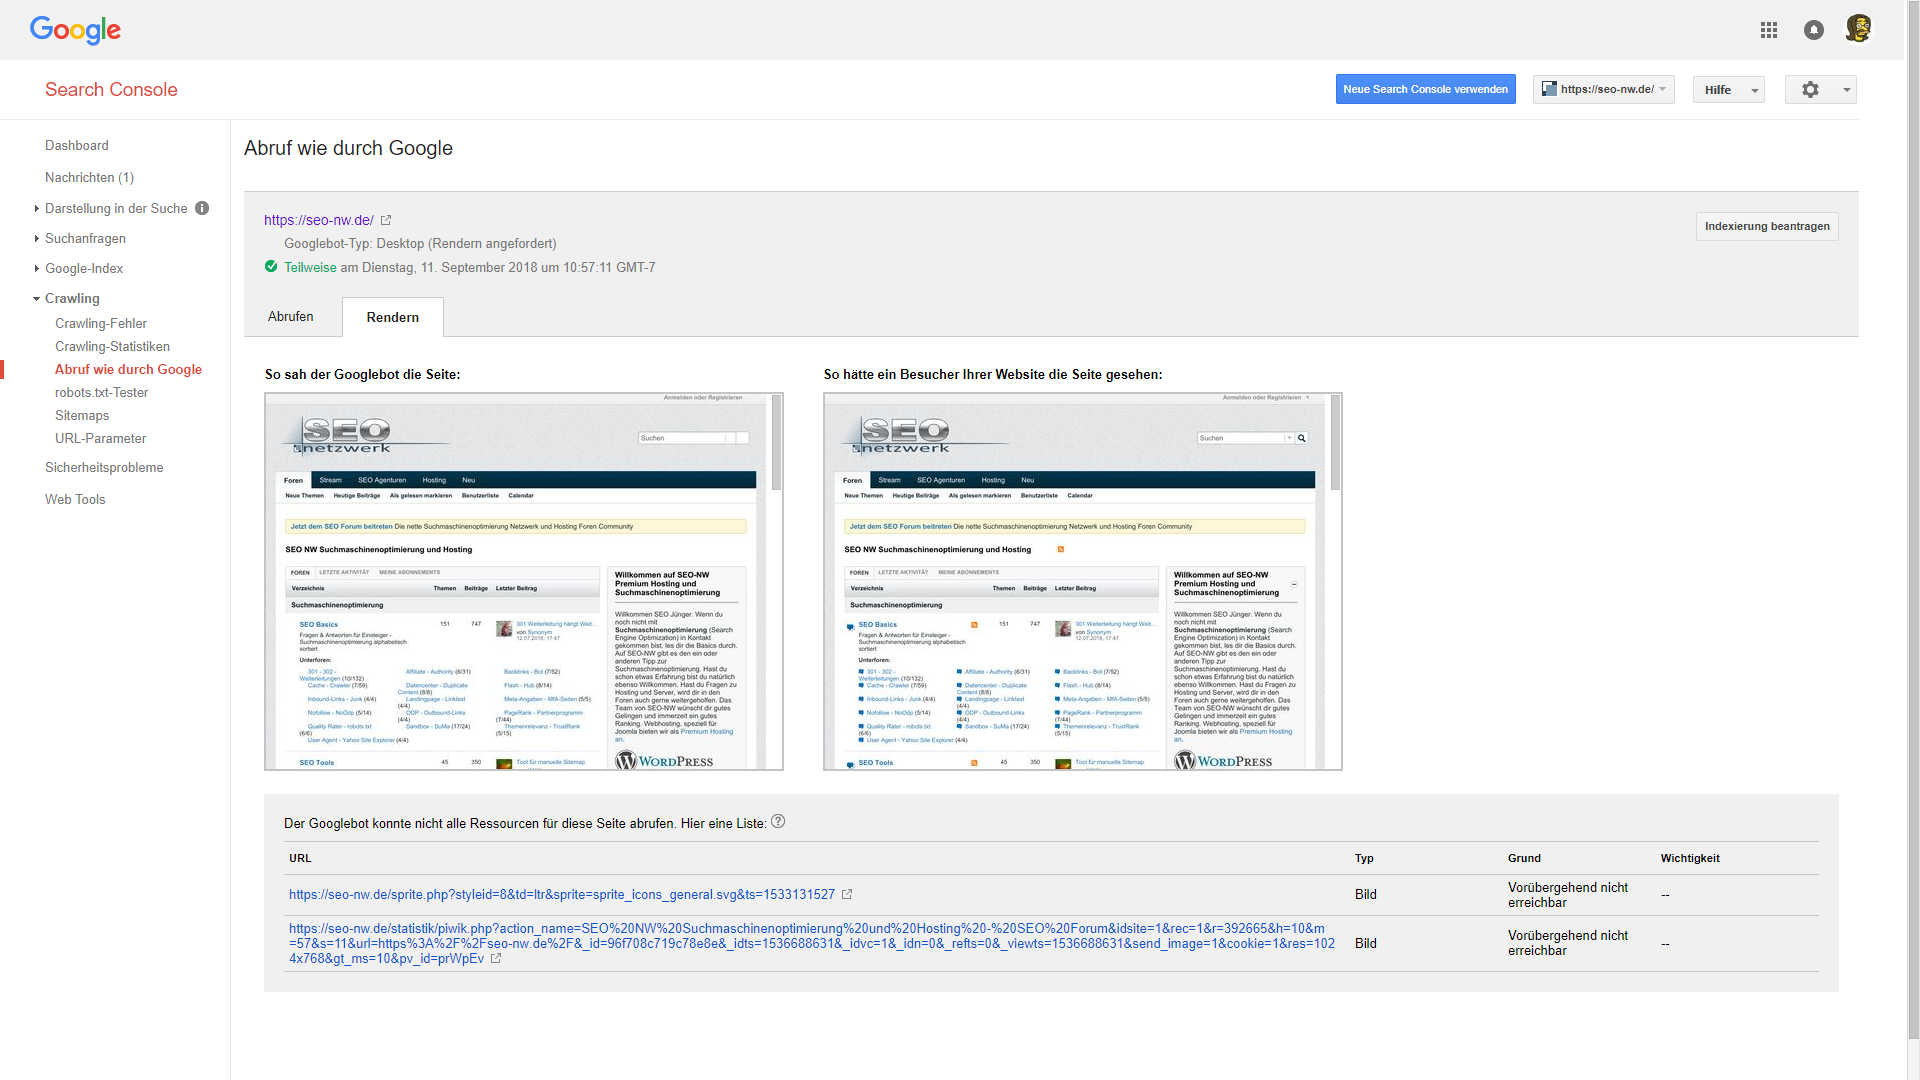Open the Google apps grid icon
This screenshot has width=1920, height=1080.
click(1769, 30)
